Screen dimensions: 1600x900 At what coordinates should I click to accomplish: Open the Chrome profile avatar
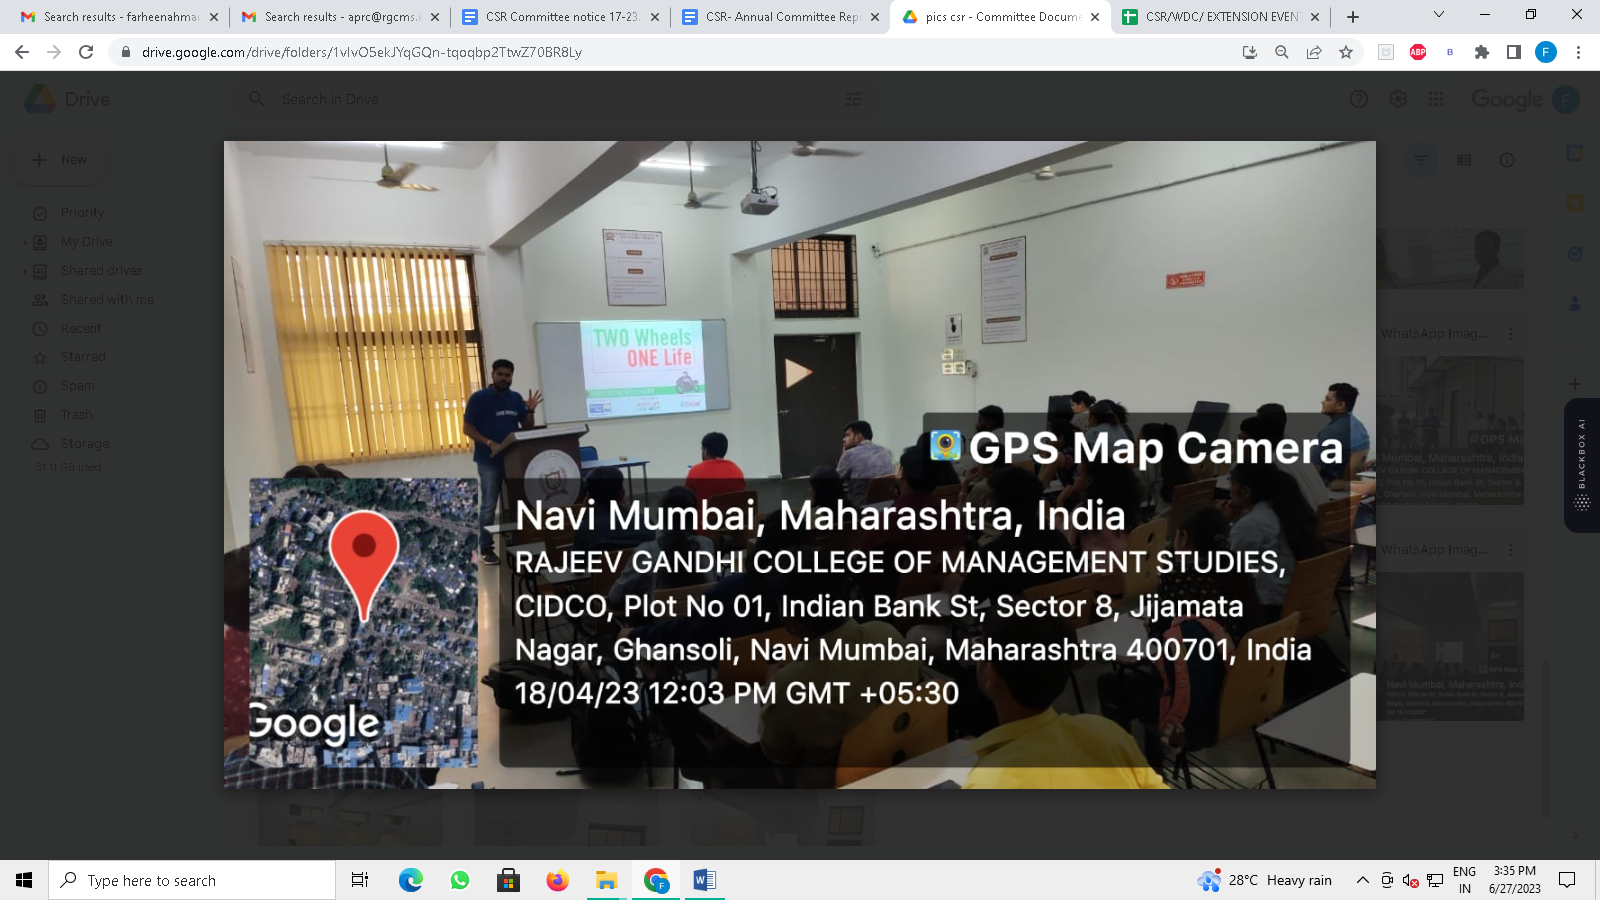(1546, 52)
